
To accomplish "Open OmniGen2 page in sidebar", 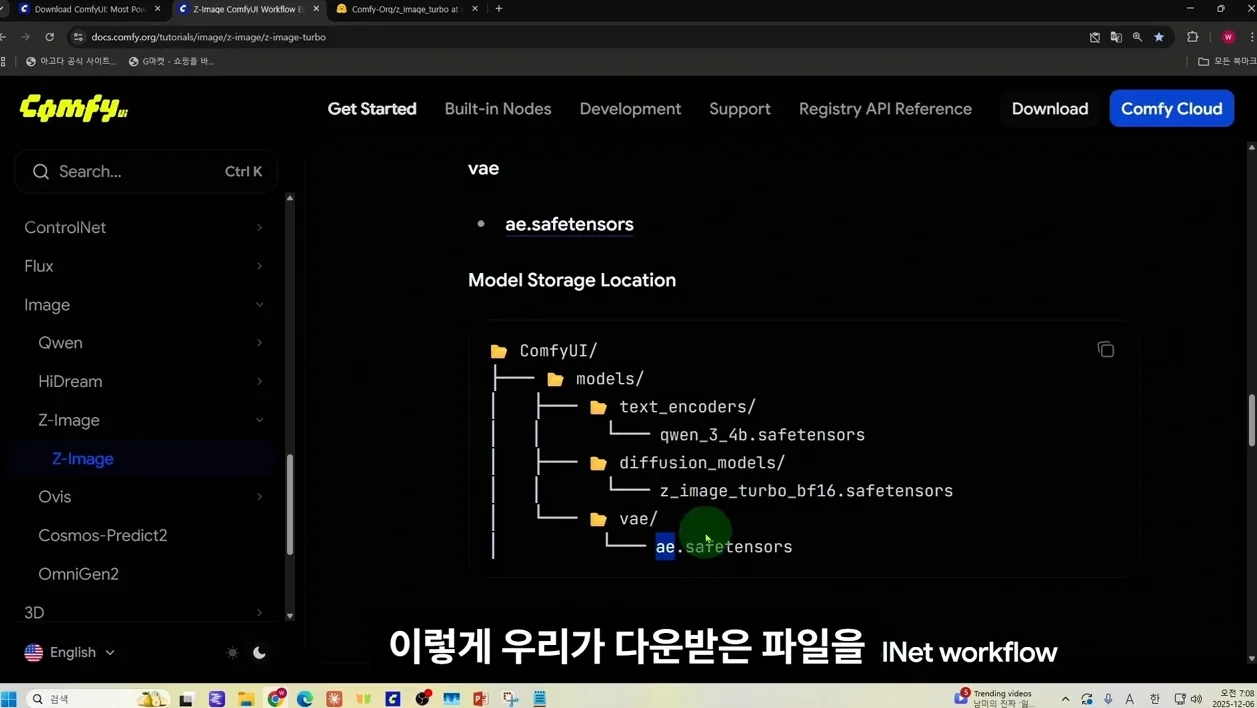I will click(78, 573).
